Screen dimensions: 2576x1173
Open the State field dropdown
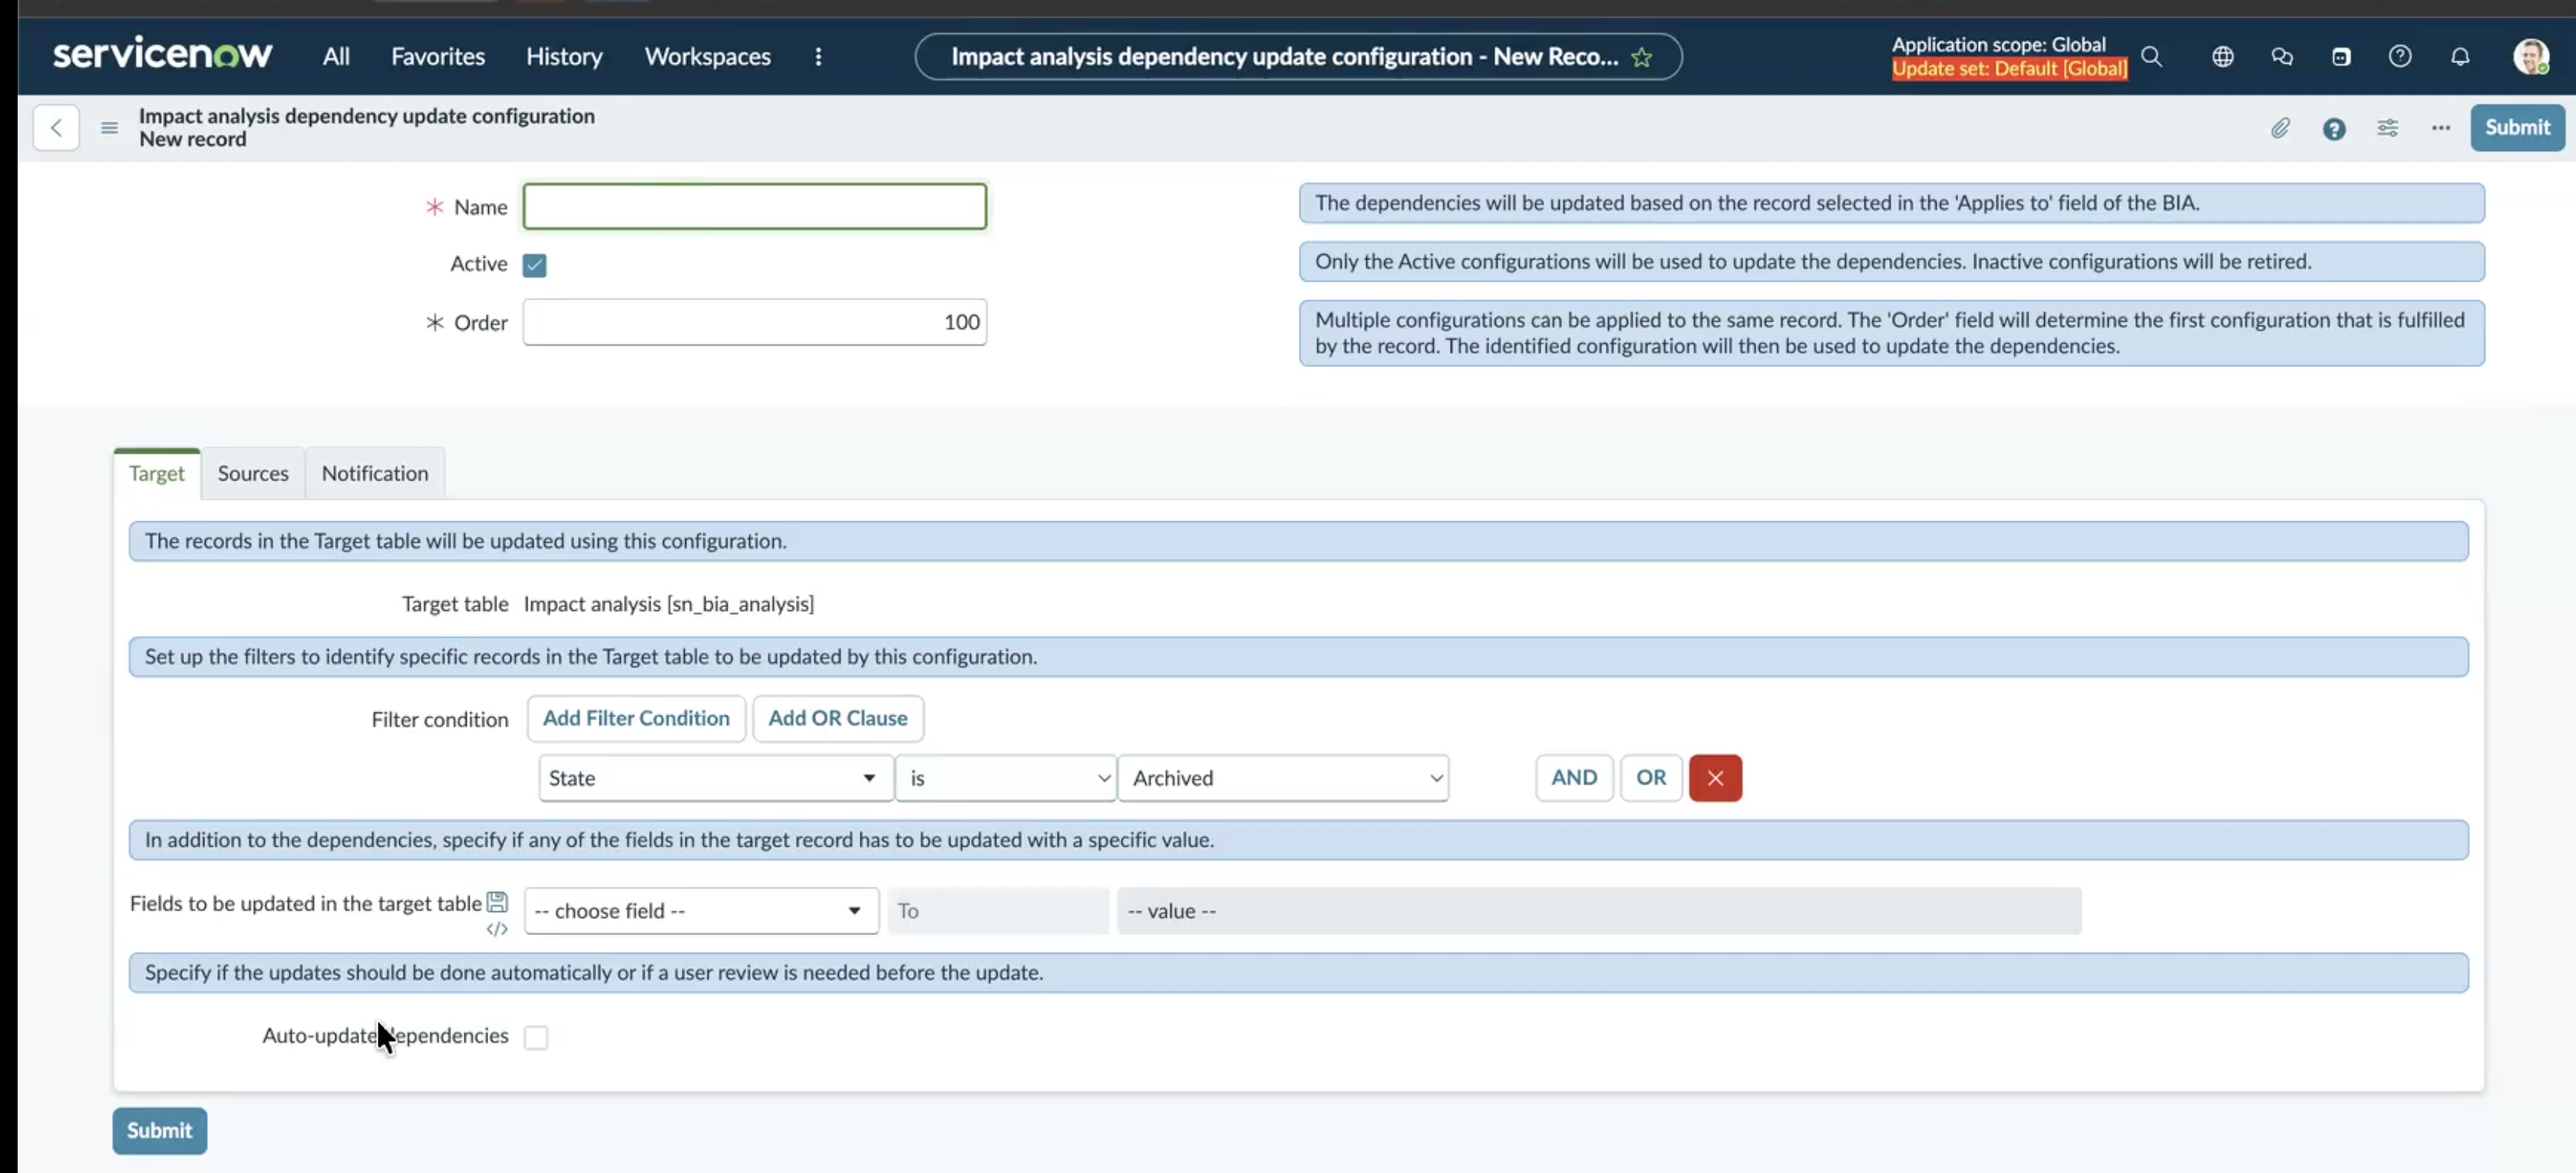[715, 778]
